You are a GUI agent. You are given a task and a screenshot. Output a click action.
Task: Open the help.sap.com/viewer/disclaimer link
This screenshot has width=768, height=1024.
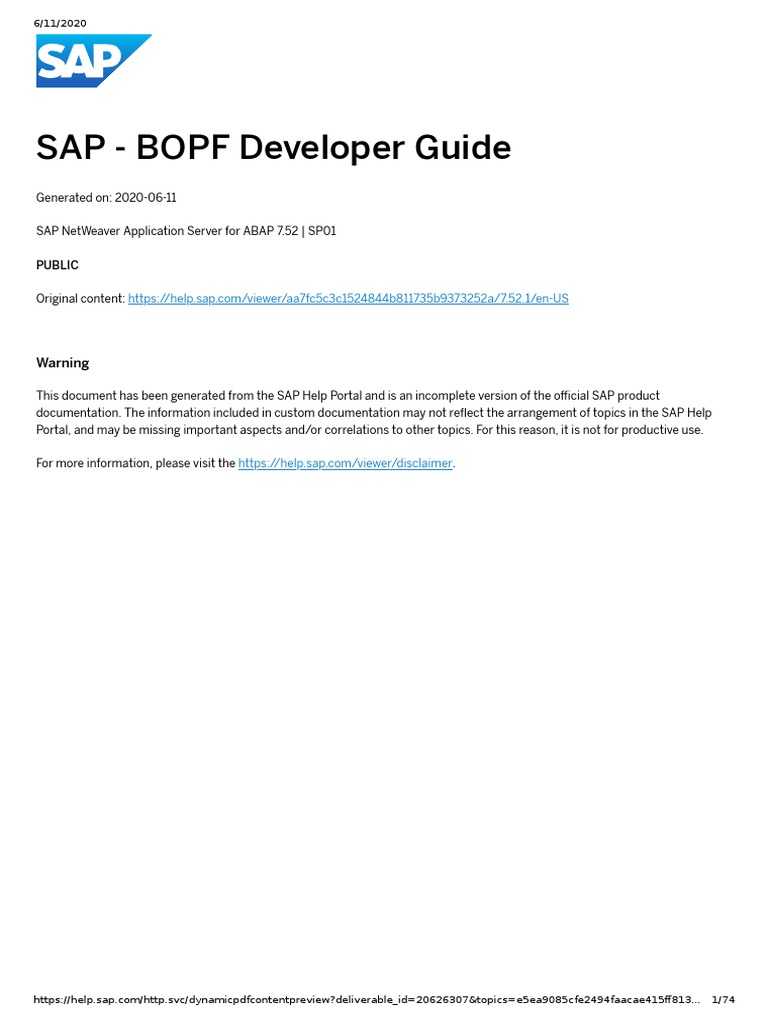[345, 464]
